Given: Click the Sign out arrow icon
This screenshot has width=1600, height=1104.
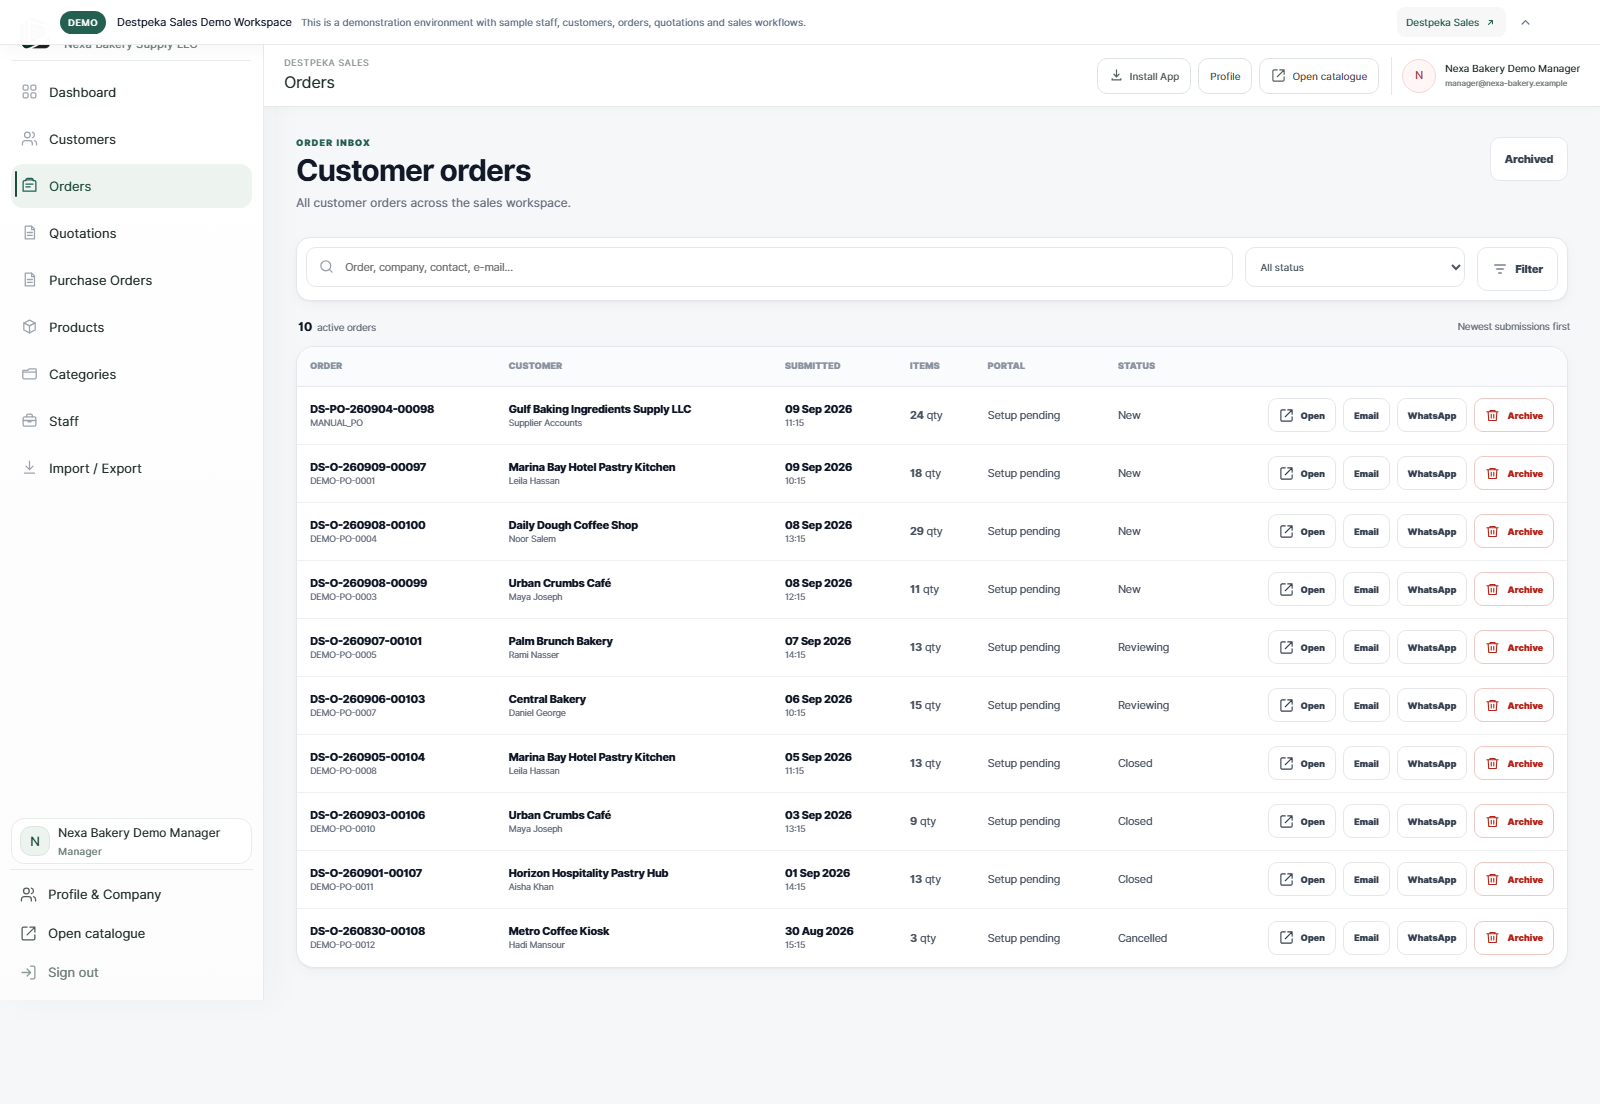Looking at the screenshot, I should 28,972.
